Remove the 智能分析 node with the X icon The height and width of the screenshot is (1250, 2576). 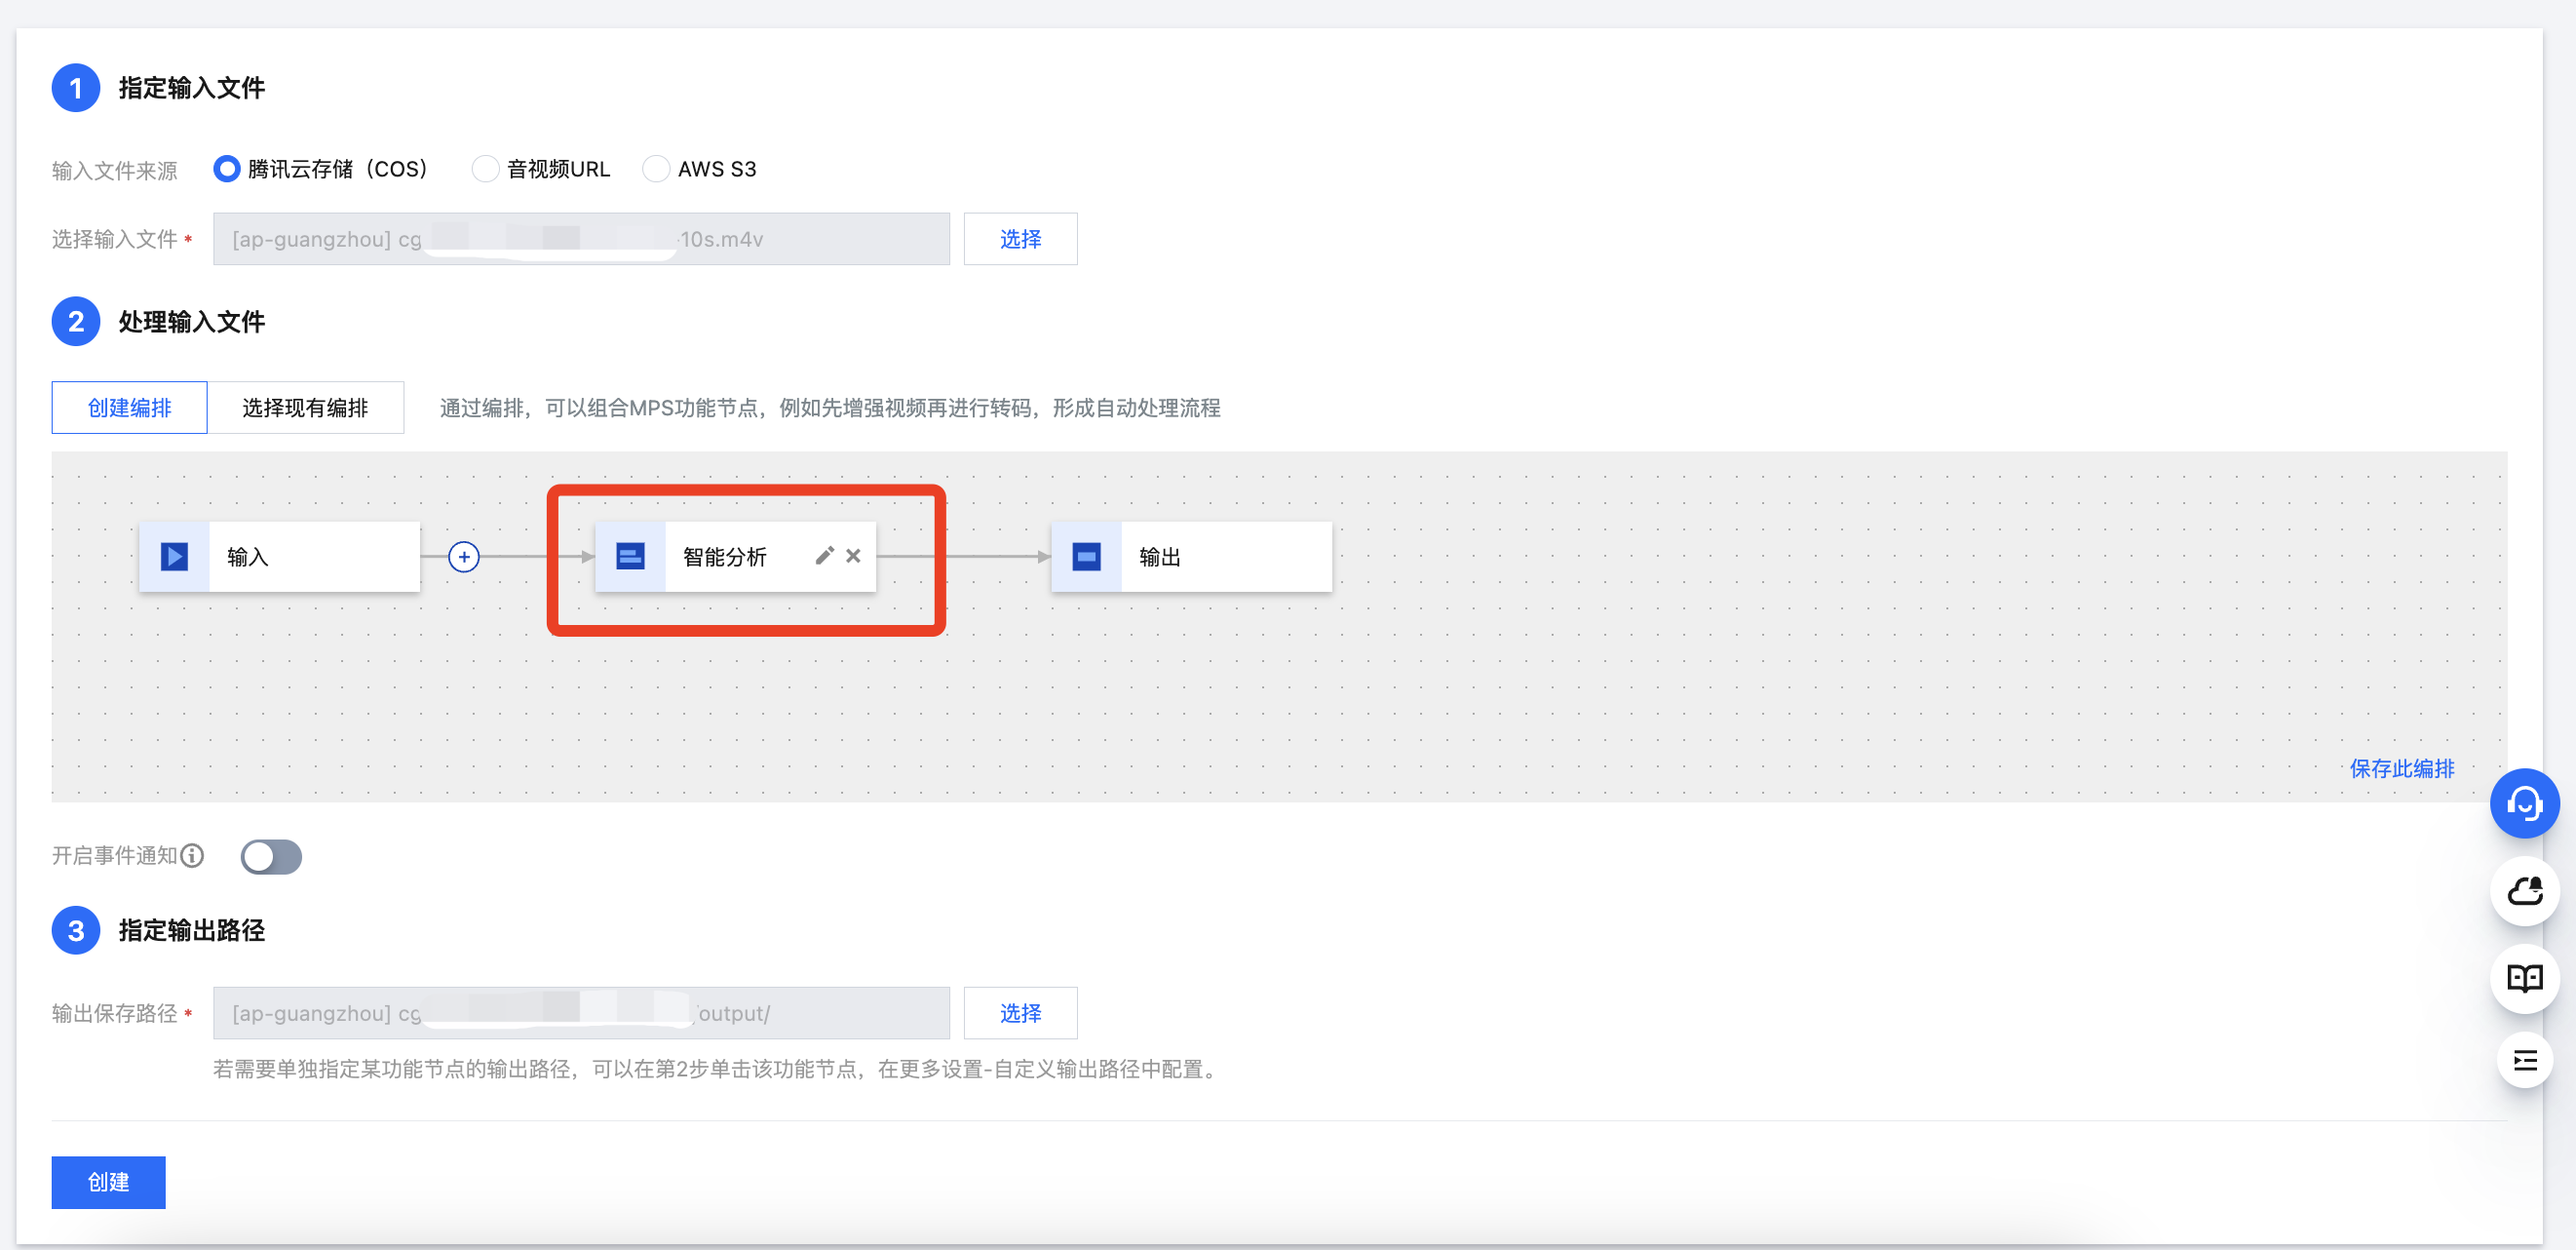pyautogui.click(x=853, y=556)
